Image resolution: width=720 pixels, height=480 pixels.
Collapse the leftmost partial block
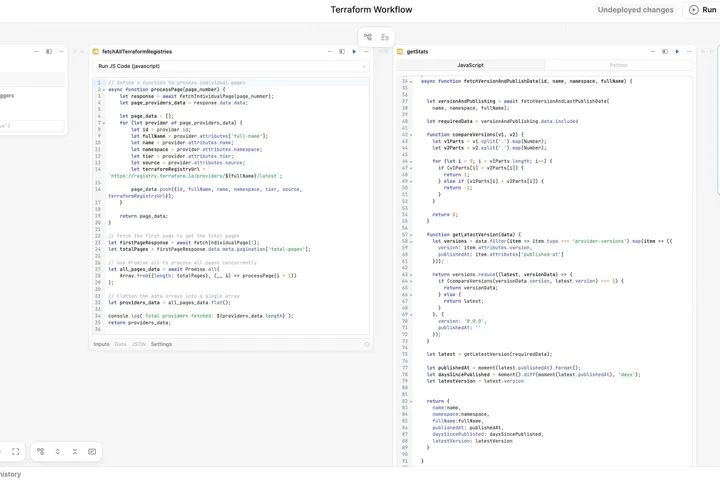[37, 51]
